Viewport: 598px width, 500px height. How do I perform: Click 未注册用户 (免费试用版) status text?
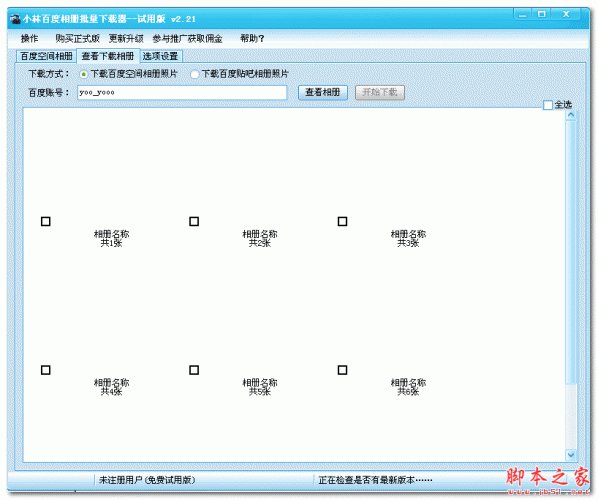click(147, 480)
